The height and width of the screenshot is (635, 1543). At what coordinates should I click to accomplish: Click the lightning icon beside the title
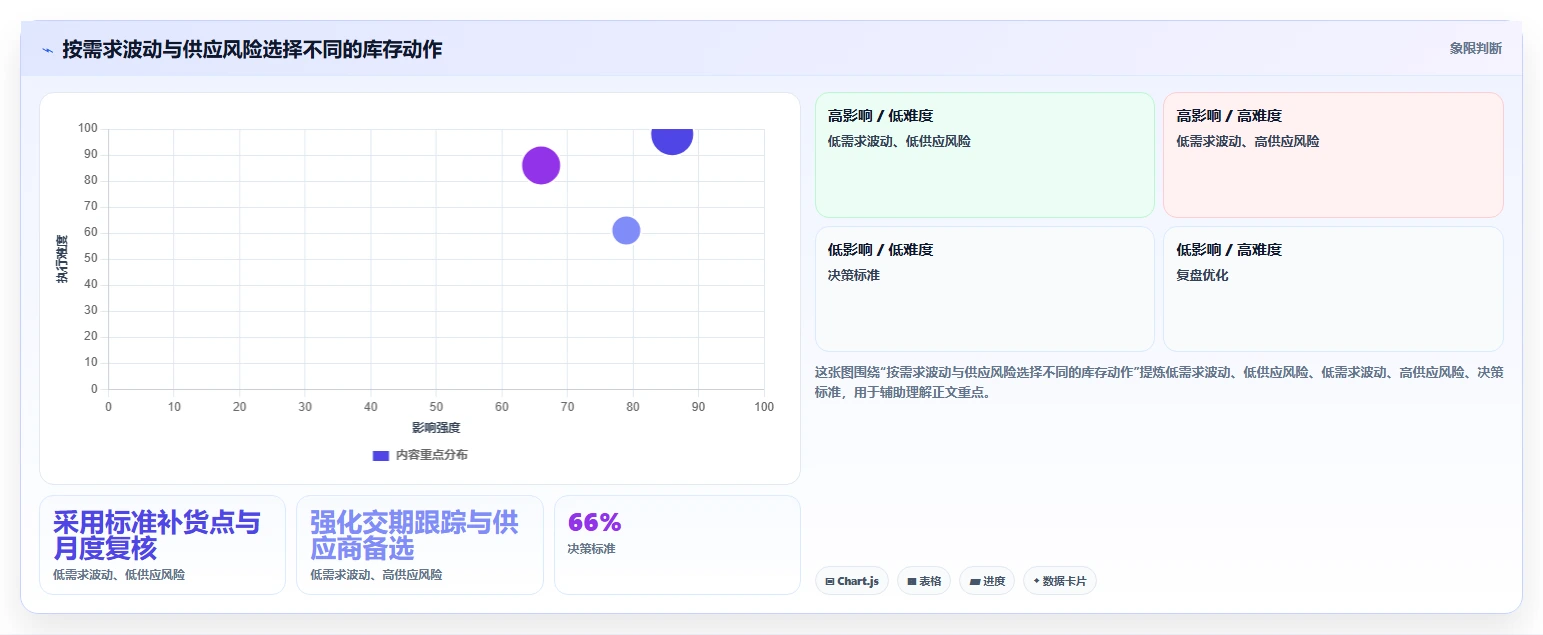point(47,50)
